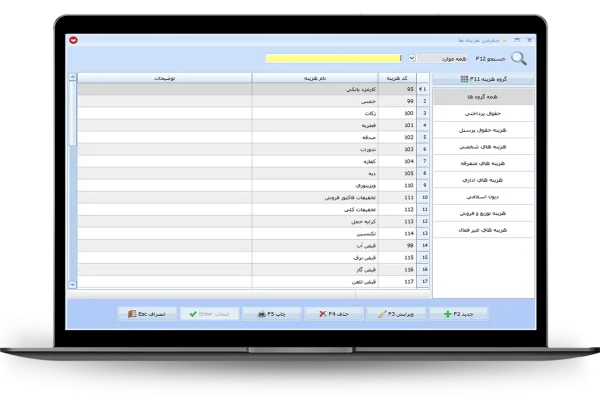The width and height of the screenshot is (600, 400).
Task: Click the Expense Group F11 grid button
Action: (483, 78)
